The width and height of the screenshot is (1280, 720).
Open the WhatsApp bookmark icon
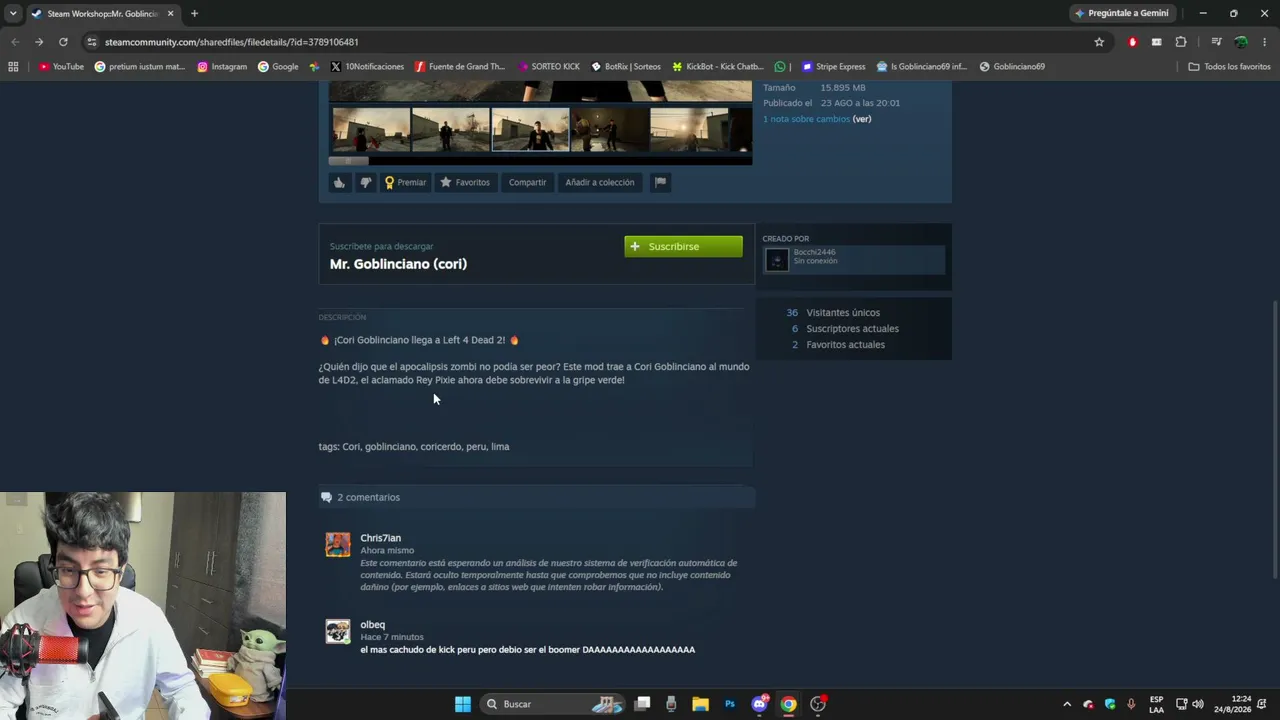[x=780, y=67]
